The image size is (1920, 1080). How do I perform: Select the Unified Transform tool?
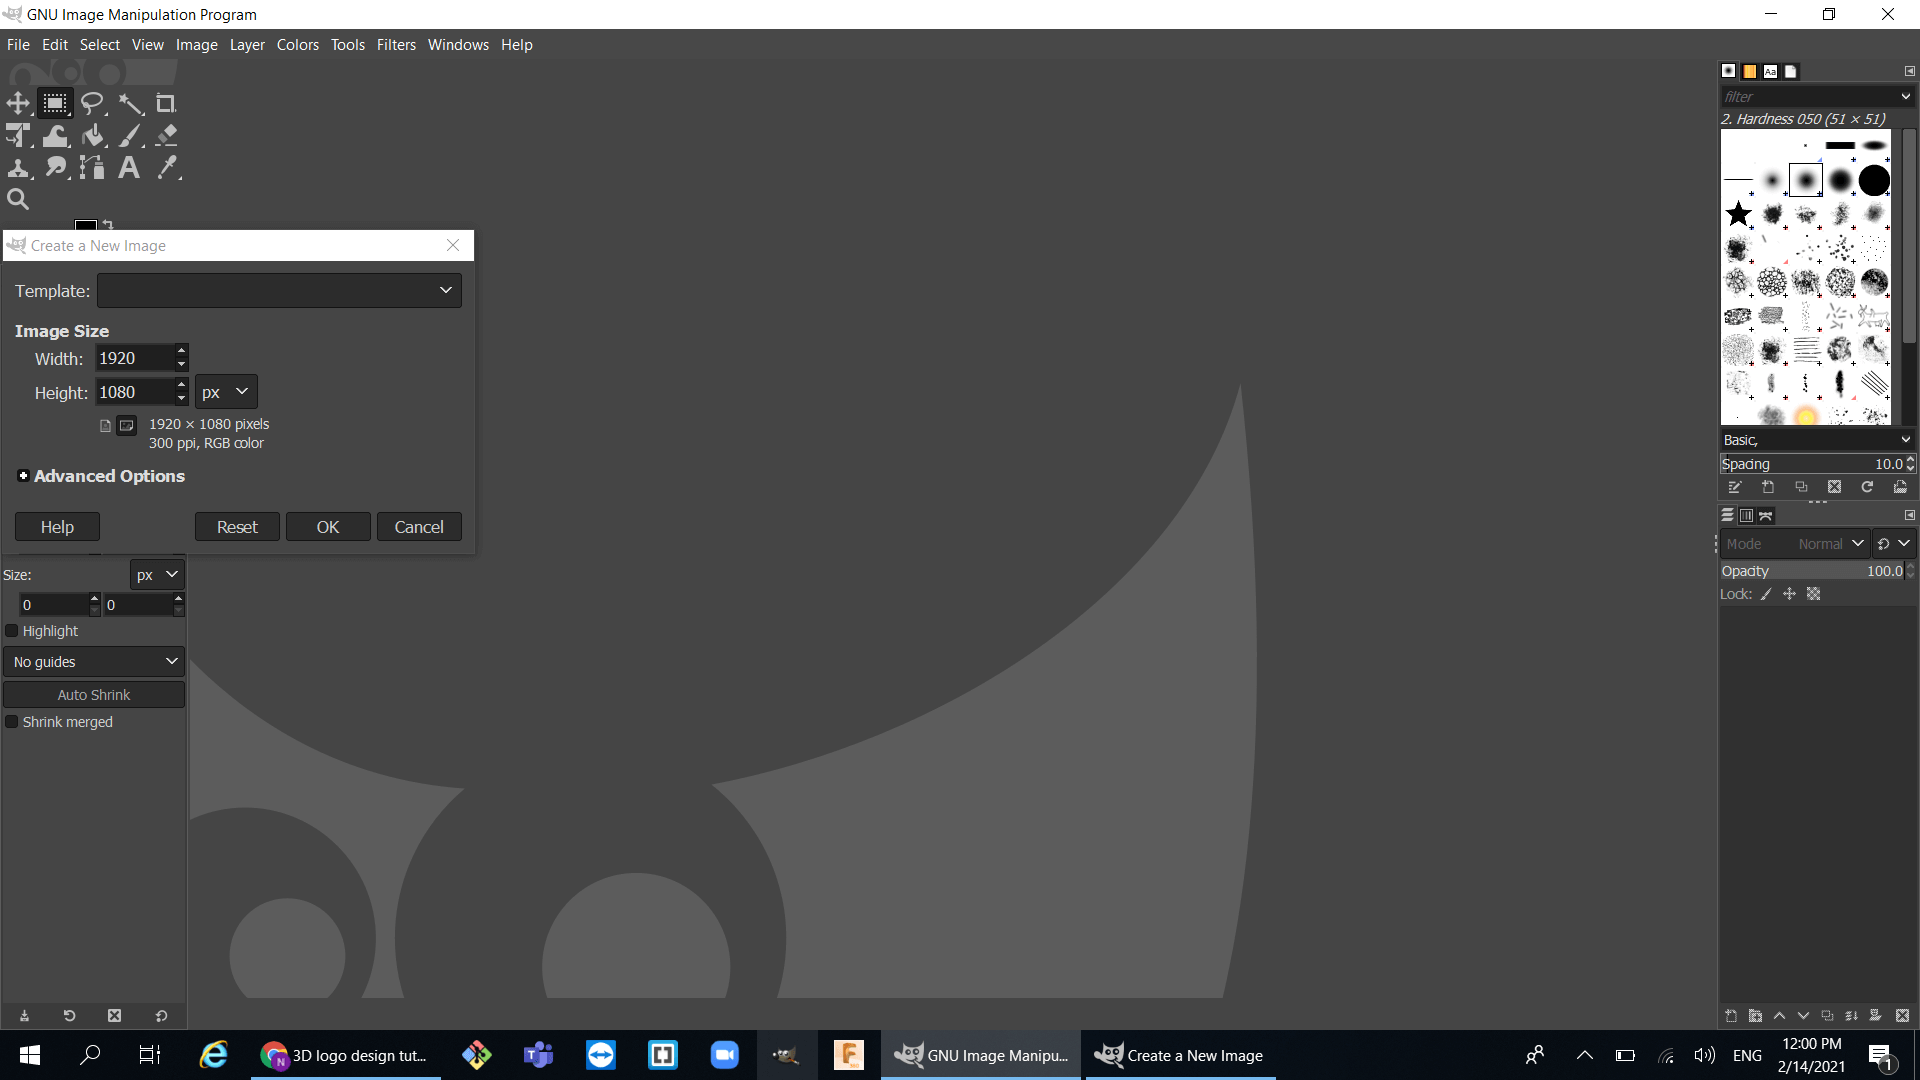[x=18, y=135]
